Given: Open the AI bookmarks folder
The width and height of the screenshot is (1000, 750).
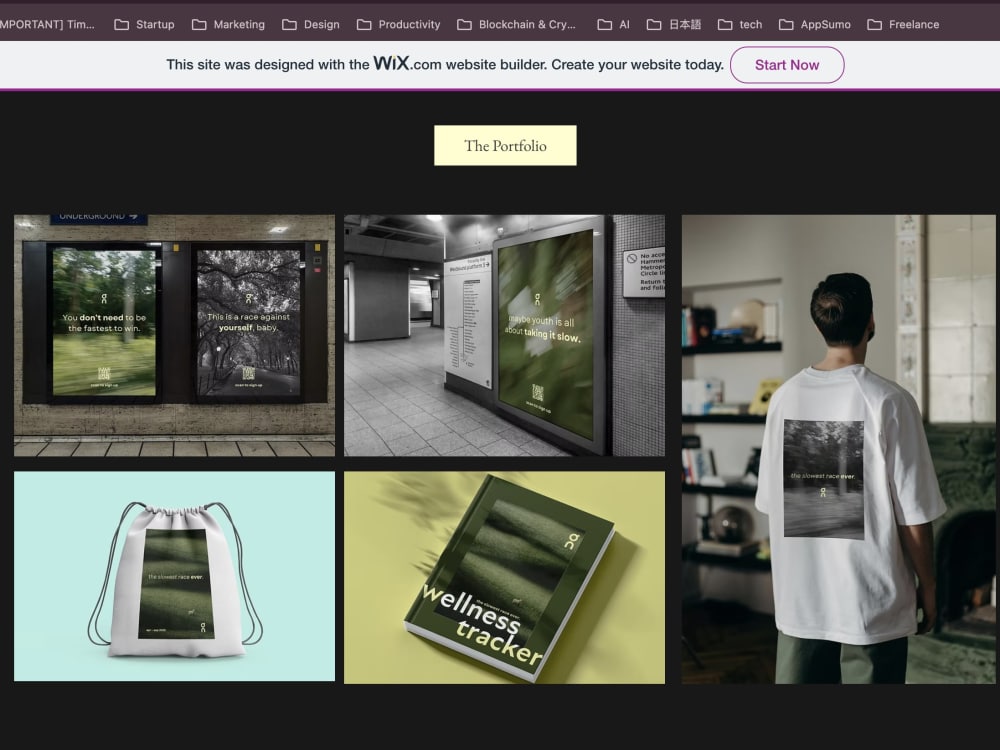Looking at the screenshot, I should (x=614, y=24).
